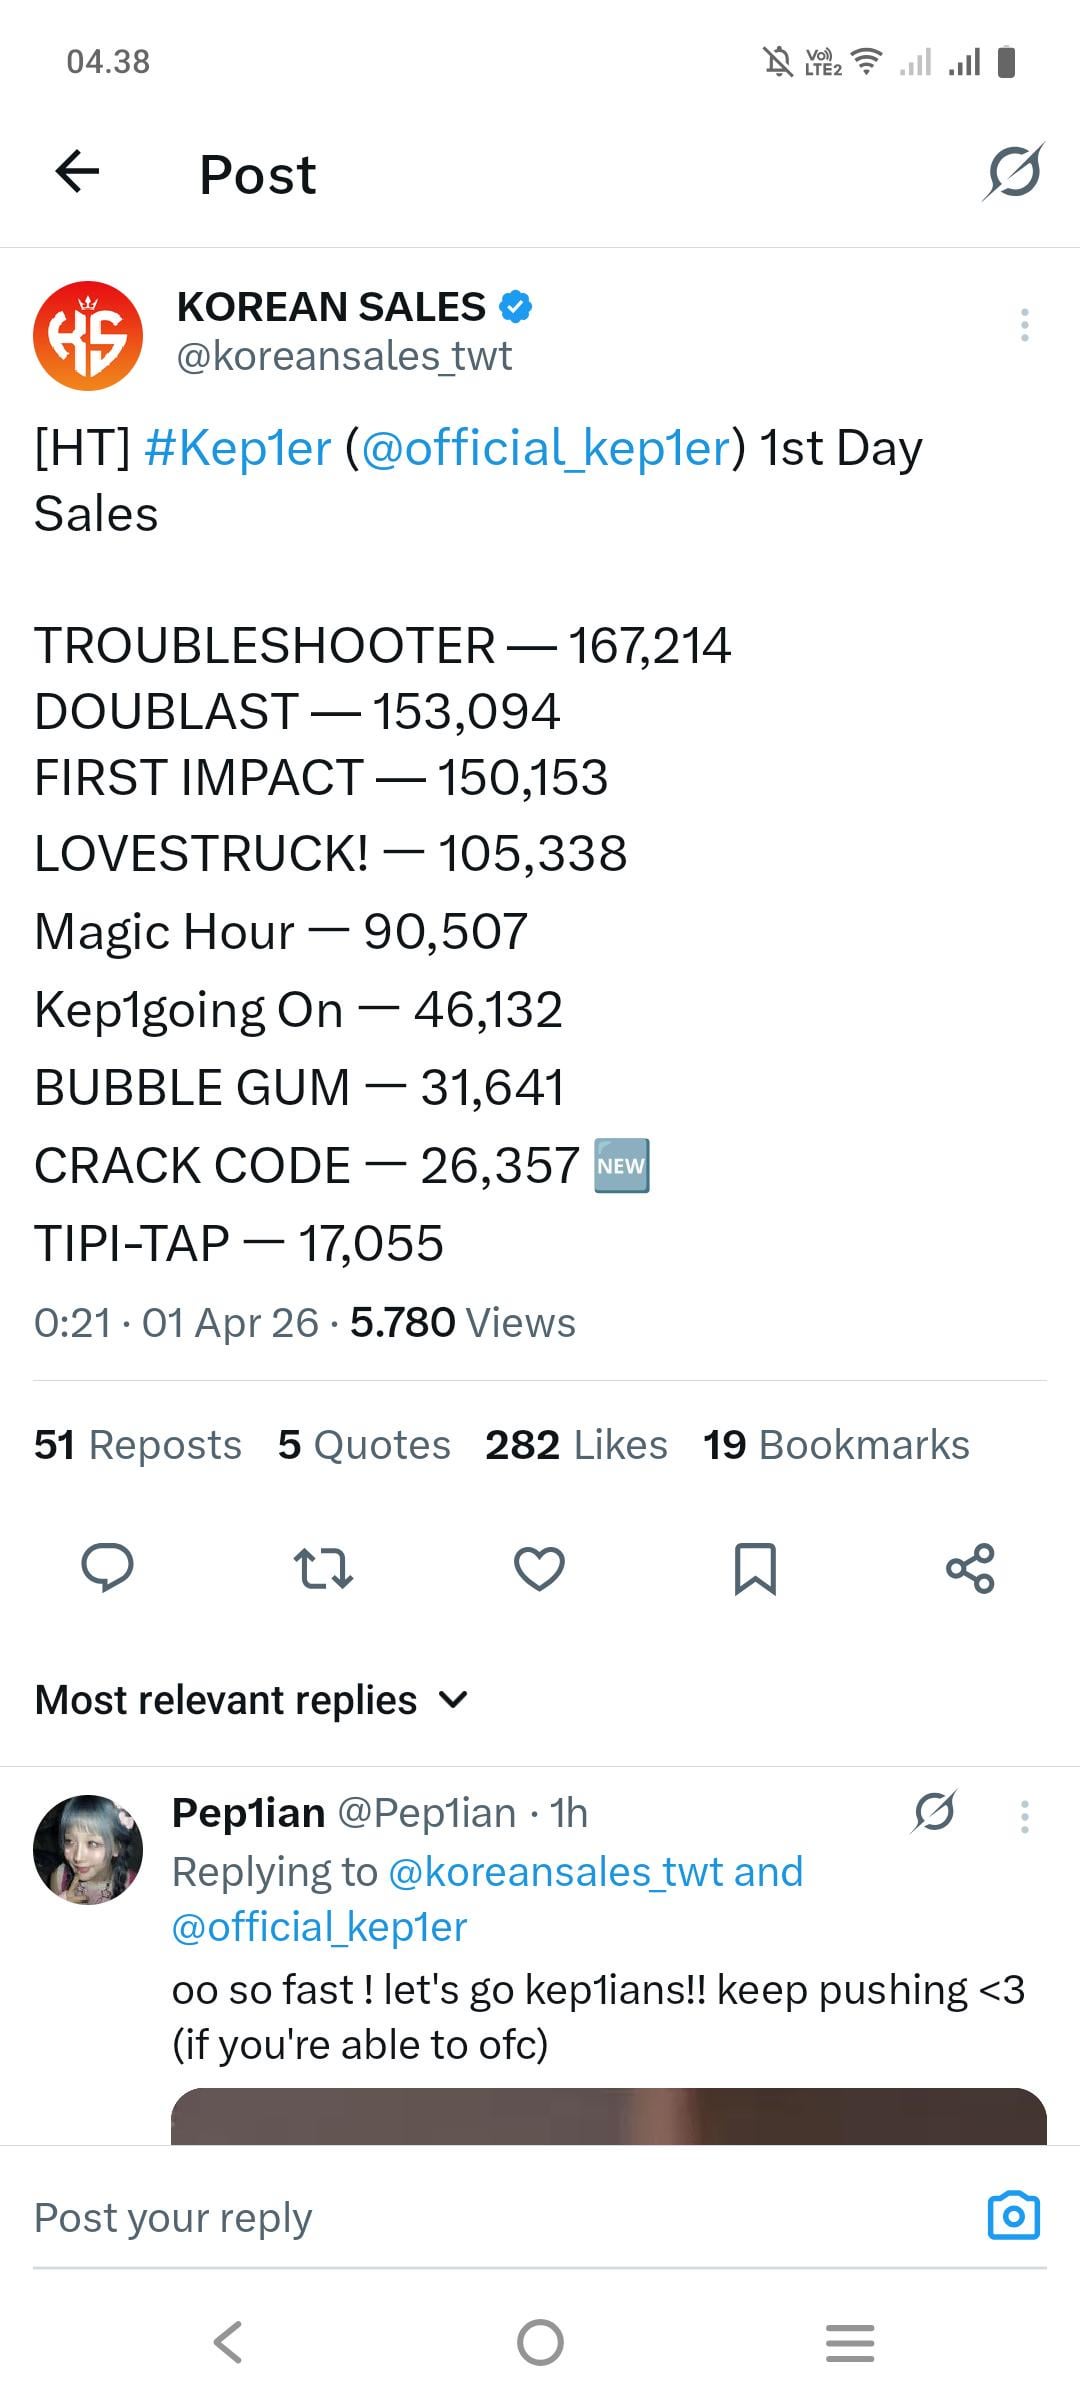Repost this Kep1er sales post

(323, 1567)
